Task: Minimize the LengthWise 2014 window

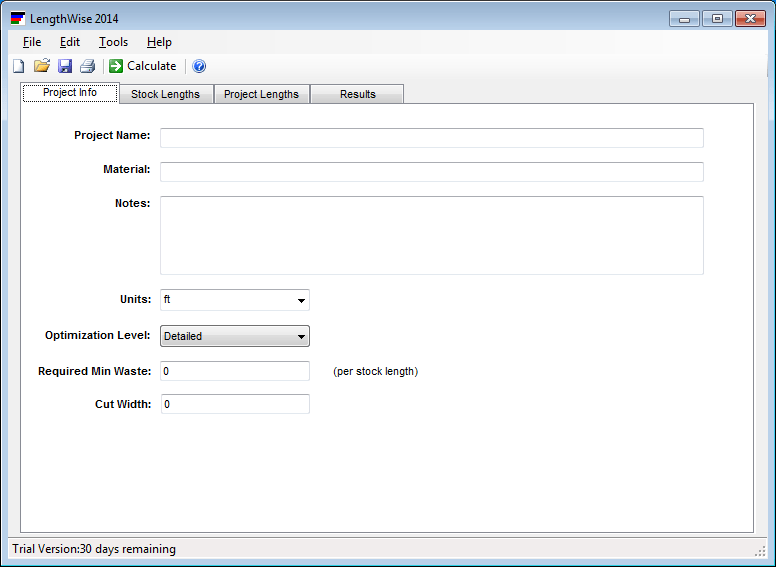Action: pyautogui.click(x=684, y=19)
